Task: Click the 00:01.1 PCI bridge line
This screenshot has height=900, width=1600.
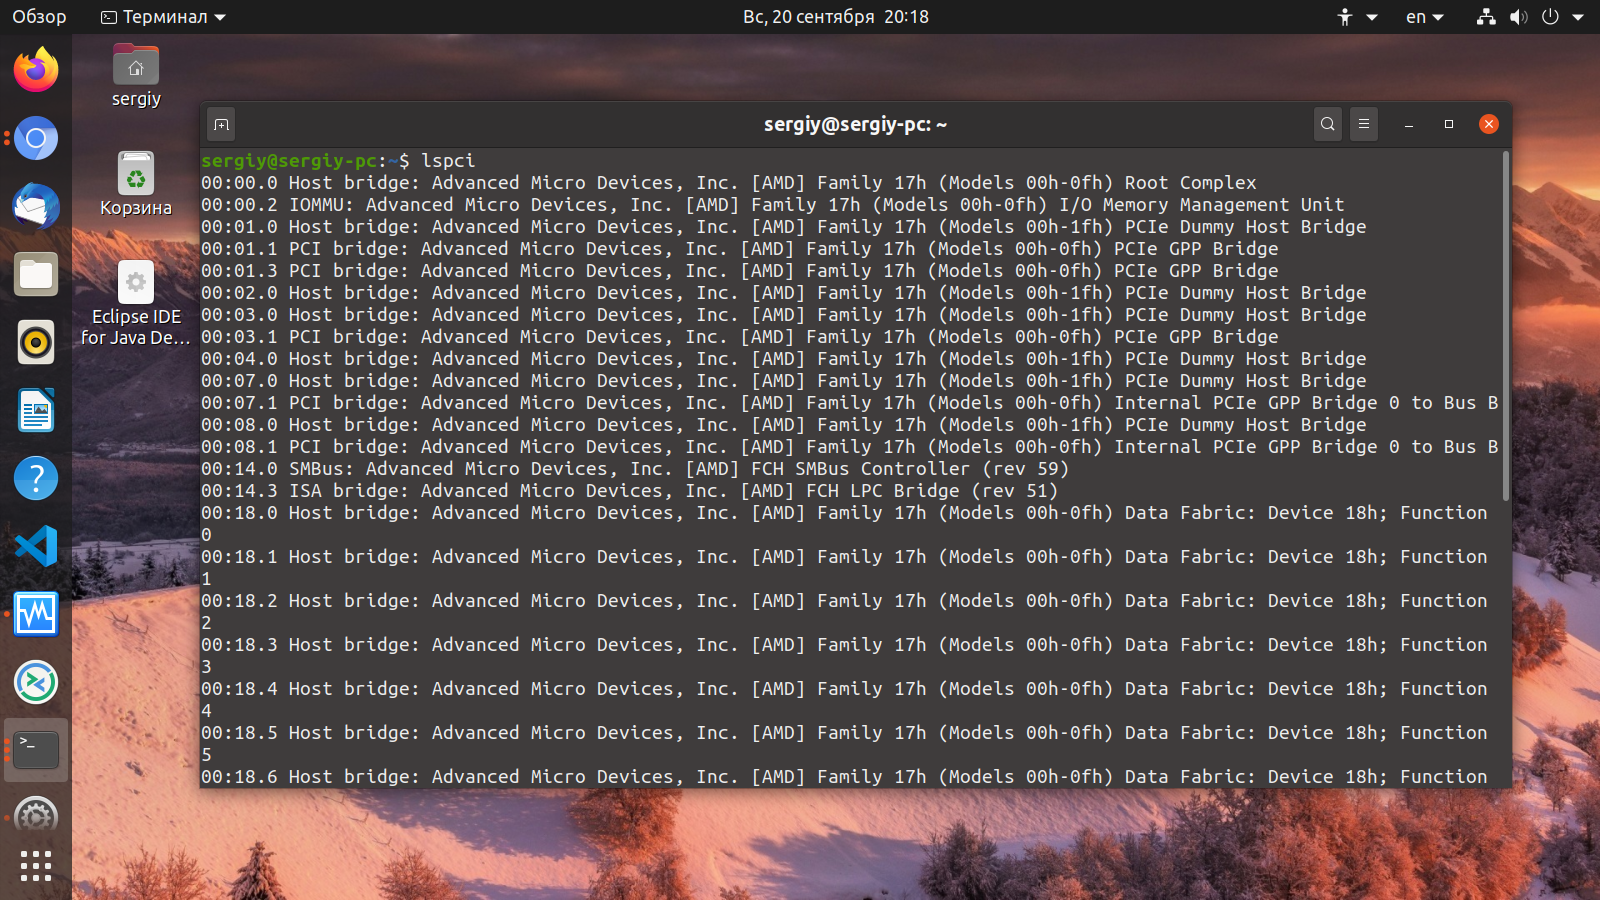Action: coord(740,249)
